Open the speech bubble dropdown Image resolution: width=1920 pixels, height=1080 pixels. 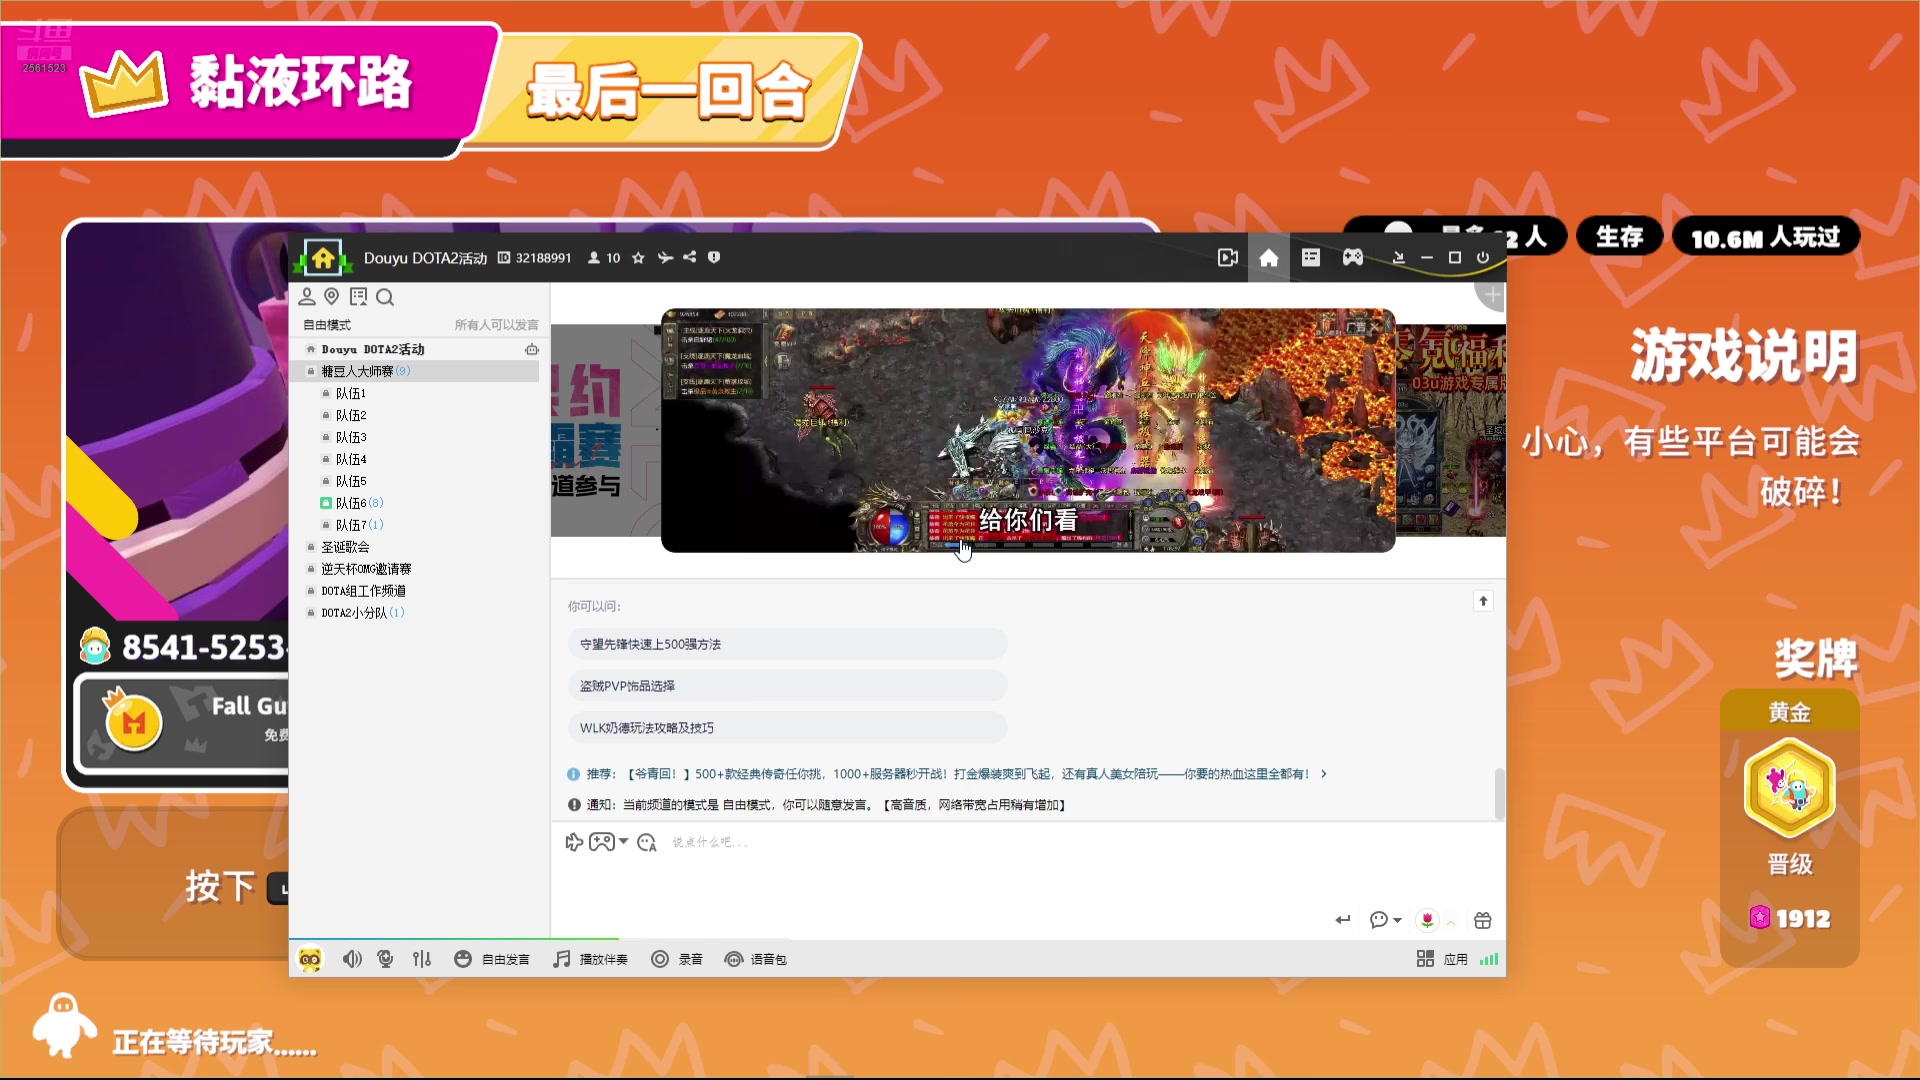tap(1385, 920)
